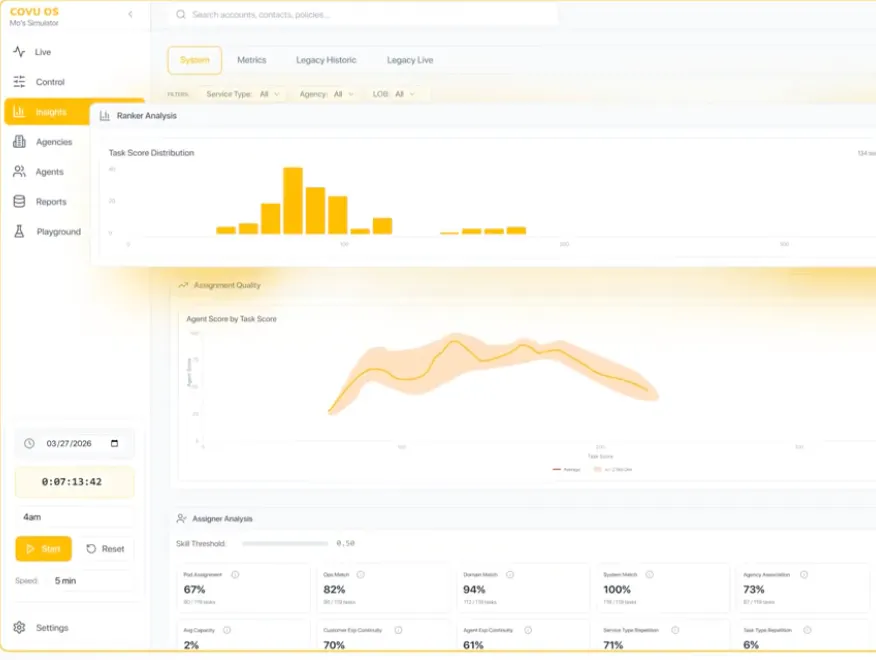876x660 pixels.
Task: Click the search magnifier icon
Action: [x=180, y=15]
